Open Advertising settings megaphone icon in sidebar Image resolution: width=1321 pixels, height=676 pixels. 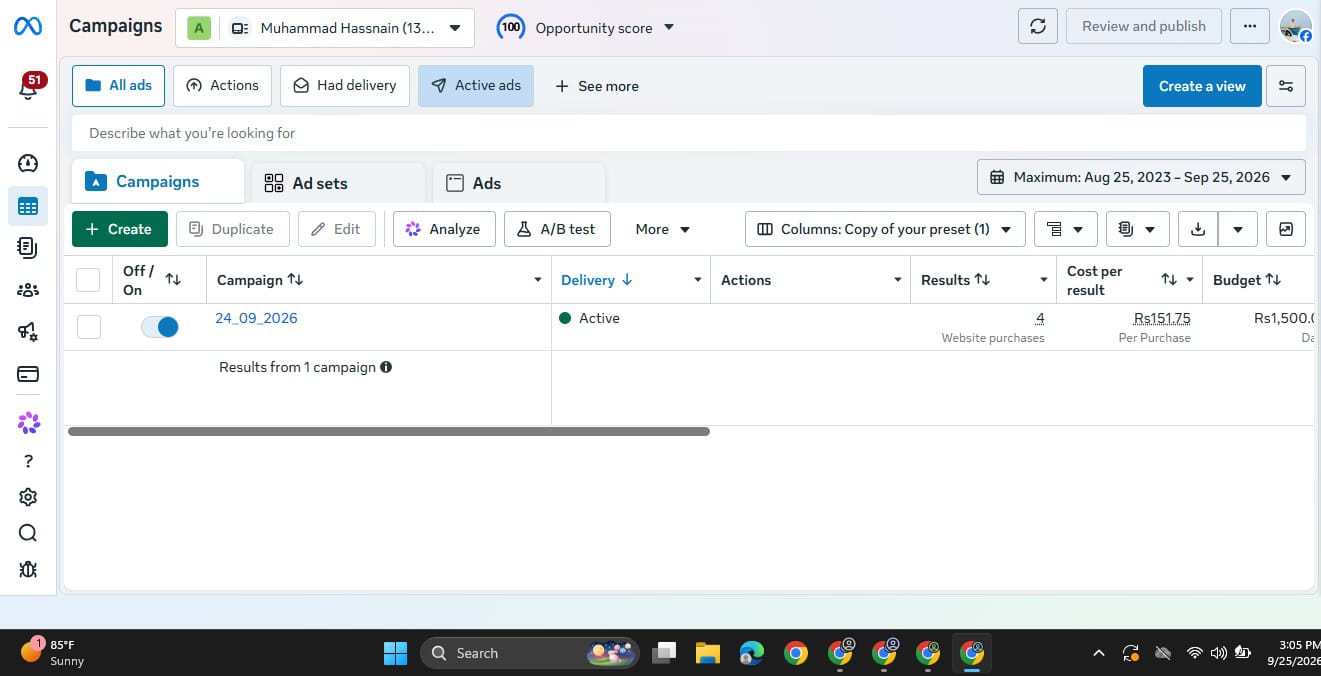point(28,332)
